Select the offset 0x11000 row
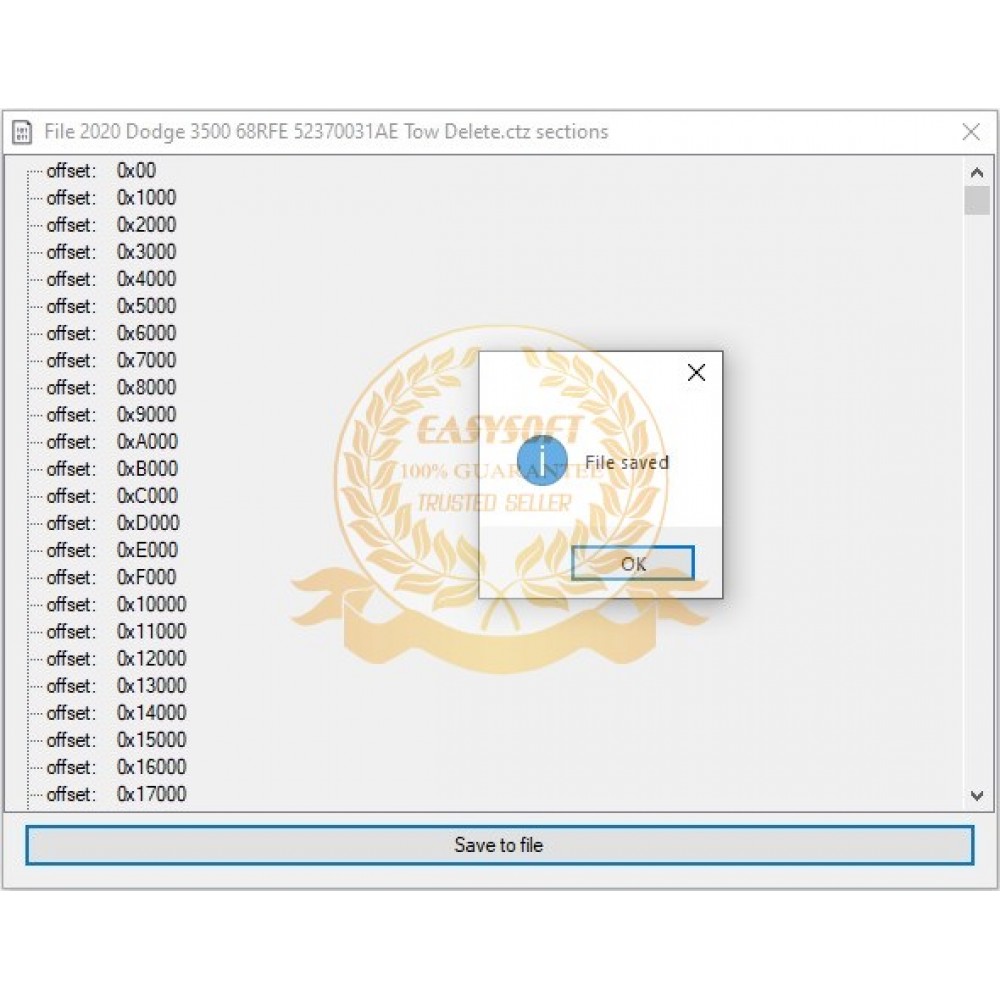 pos(117,631)
